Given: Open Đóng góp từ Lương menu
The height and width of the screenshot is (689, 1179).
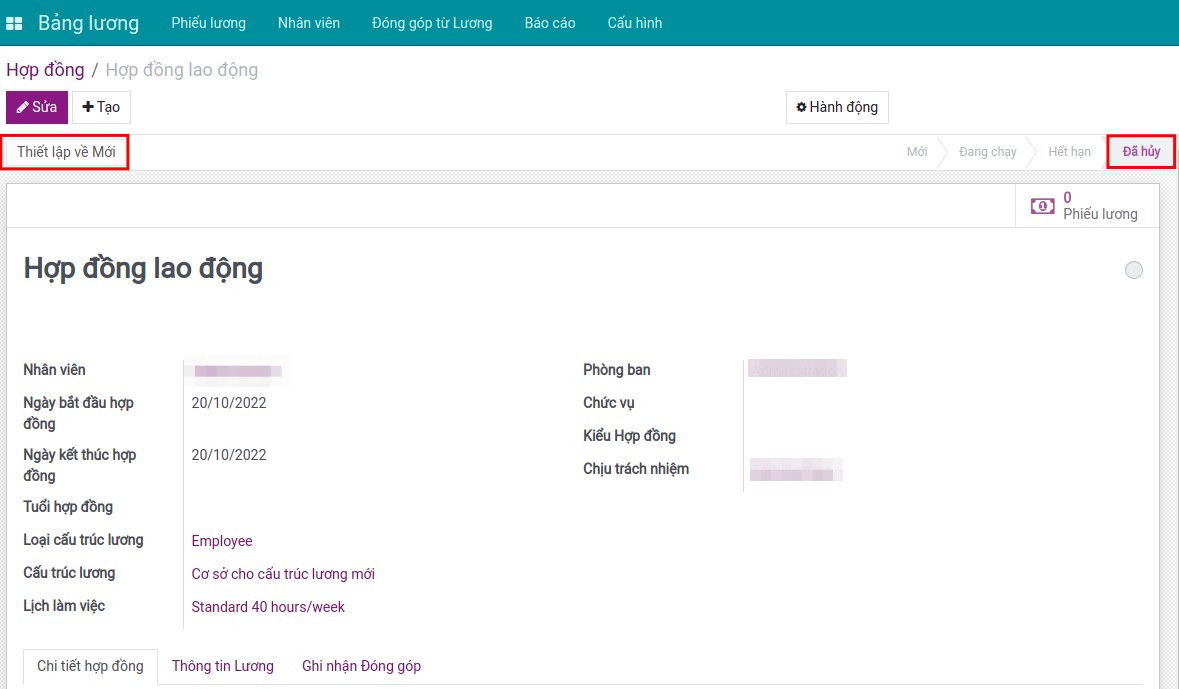Looking at the screenshot, I should pyautogui.click(x=432, y=23).
